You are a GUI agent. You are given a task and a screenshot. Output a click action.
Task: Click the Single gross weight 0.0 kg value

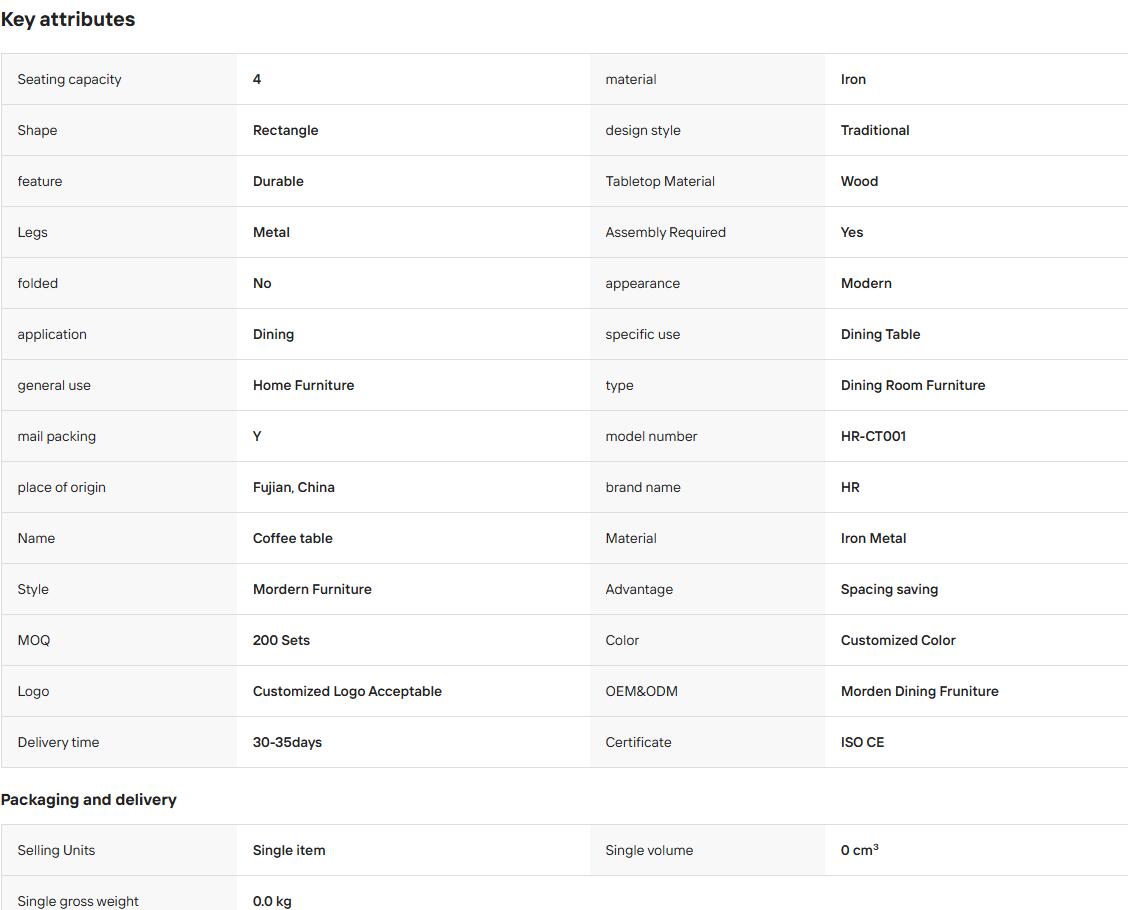pos(272,901)
